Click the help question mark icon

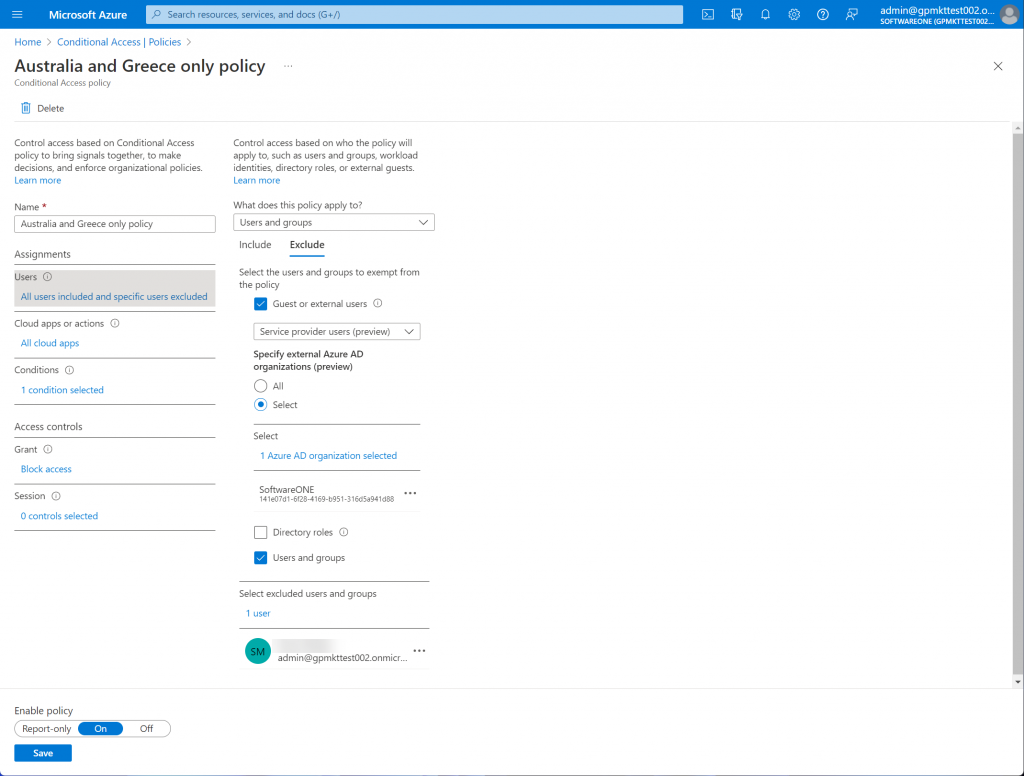pos(823,14)
